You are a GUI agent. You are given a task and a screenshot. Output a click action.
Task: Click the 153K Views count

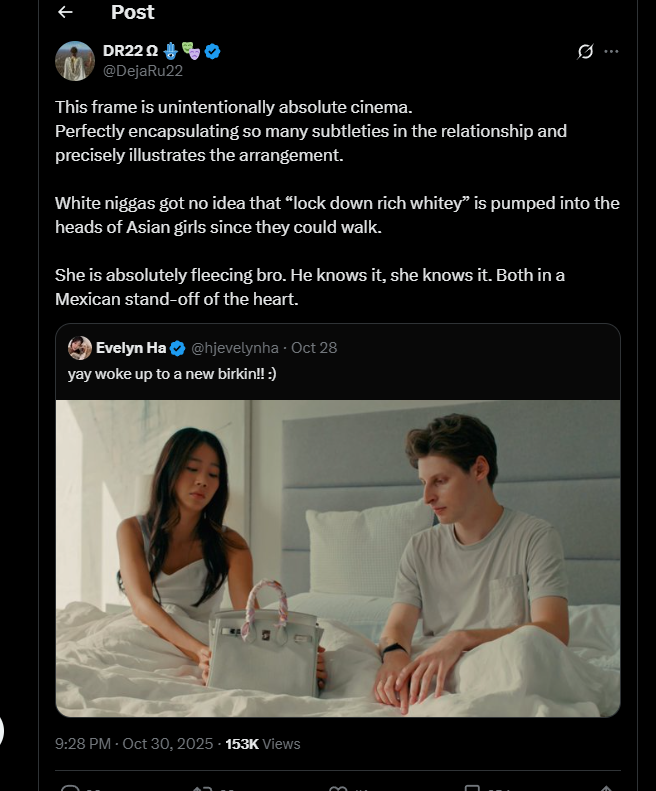click(262, 744)
